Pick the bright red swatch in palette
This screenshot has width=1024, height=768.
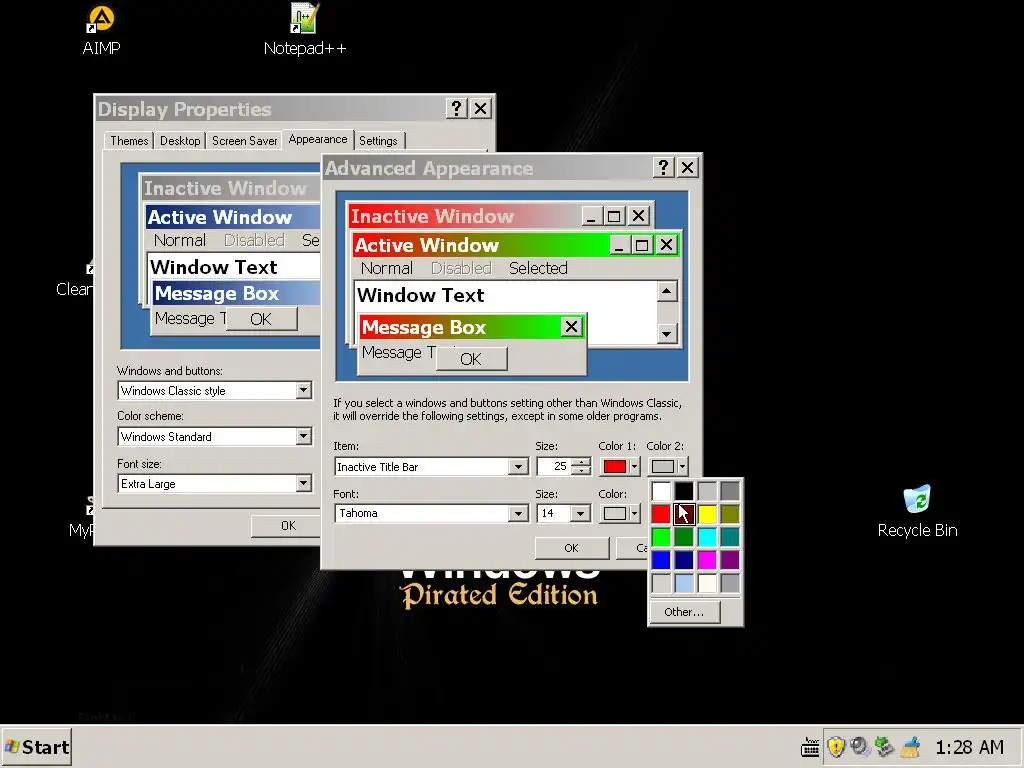coord(661,514)
